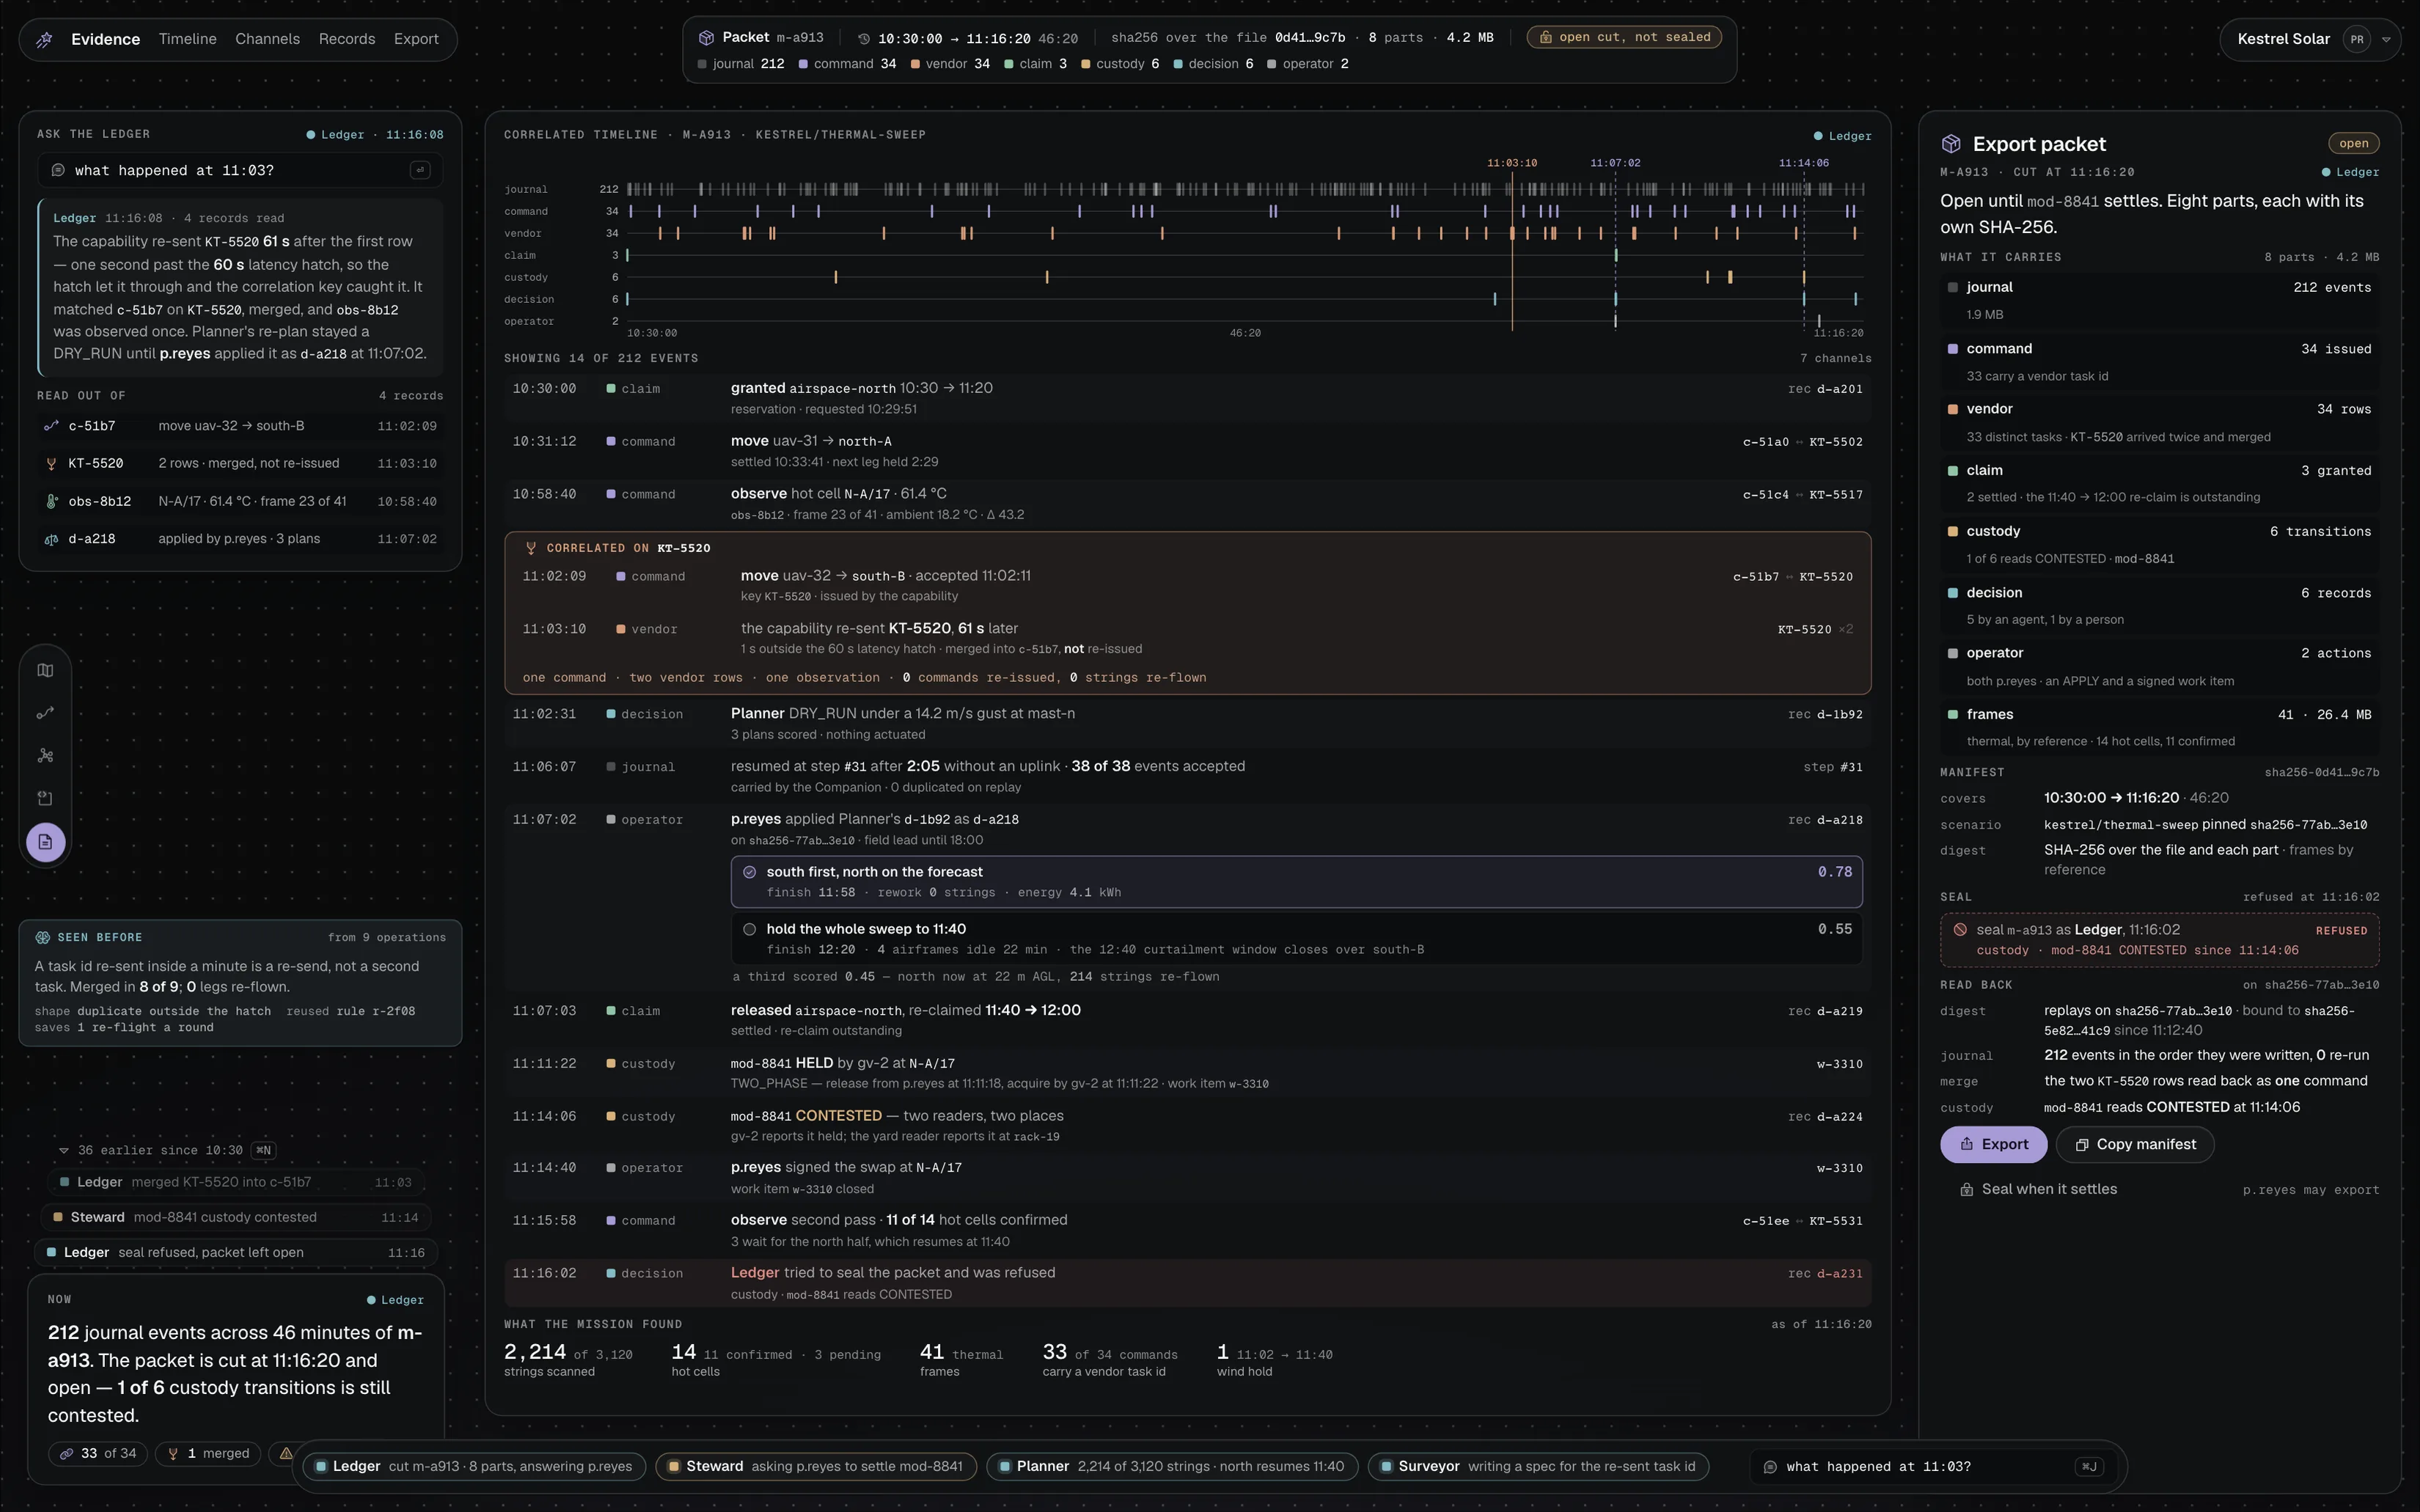Expand the c-51b7 read-out record

(240, 426)
